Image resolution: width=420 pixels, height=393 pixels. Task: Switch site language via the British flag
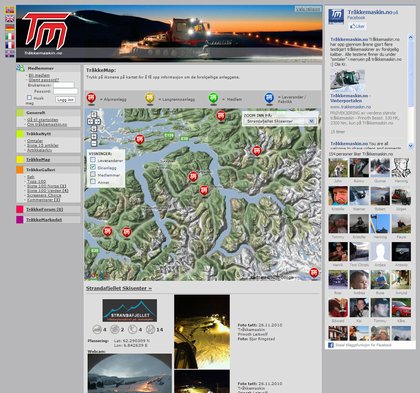pyautogui.click(x=10, y=19)
